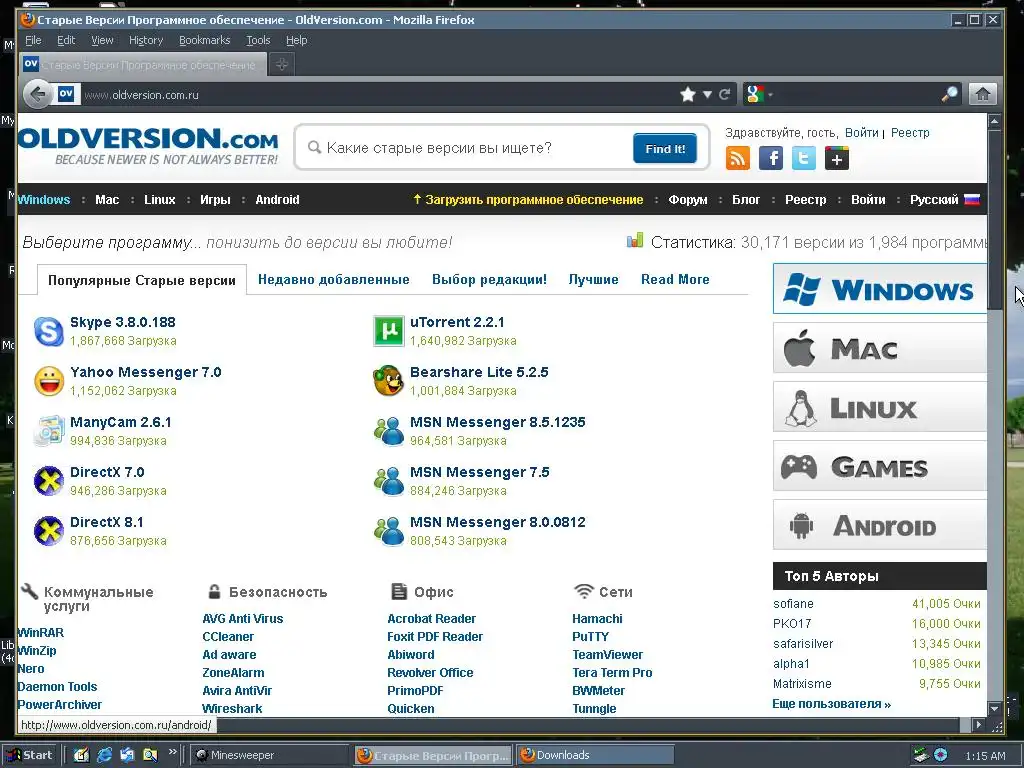Screen dimensions: 1024x768
Task: Click Войти link next to greeting
Action: pos(861,133)
